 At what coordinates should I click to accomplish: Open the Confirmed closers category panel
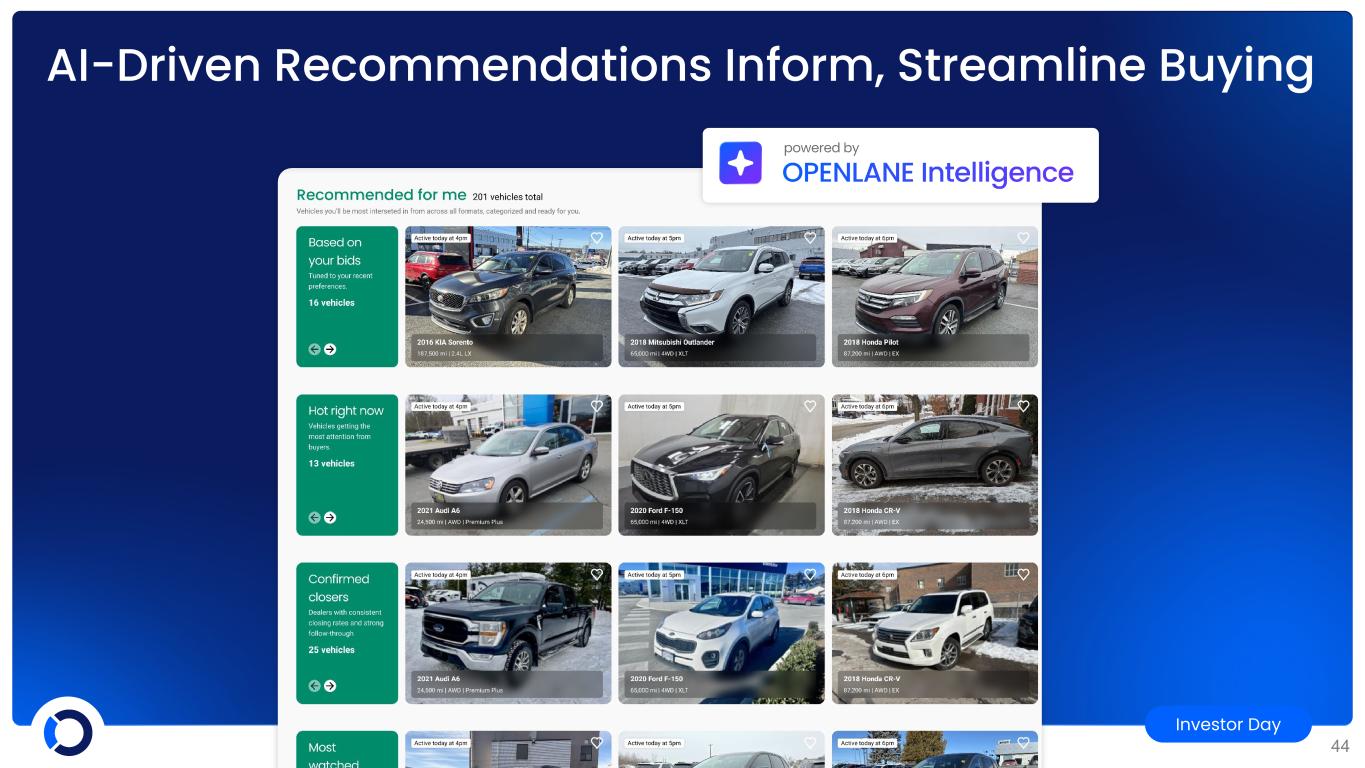pos(346,612)
